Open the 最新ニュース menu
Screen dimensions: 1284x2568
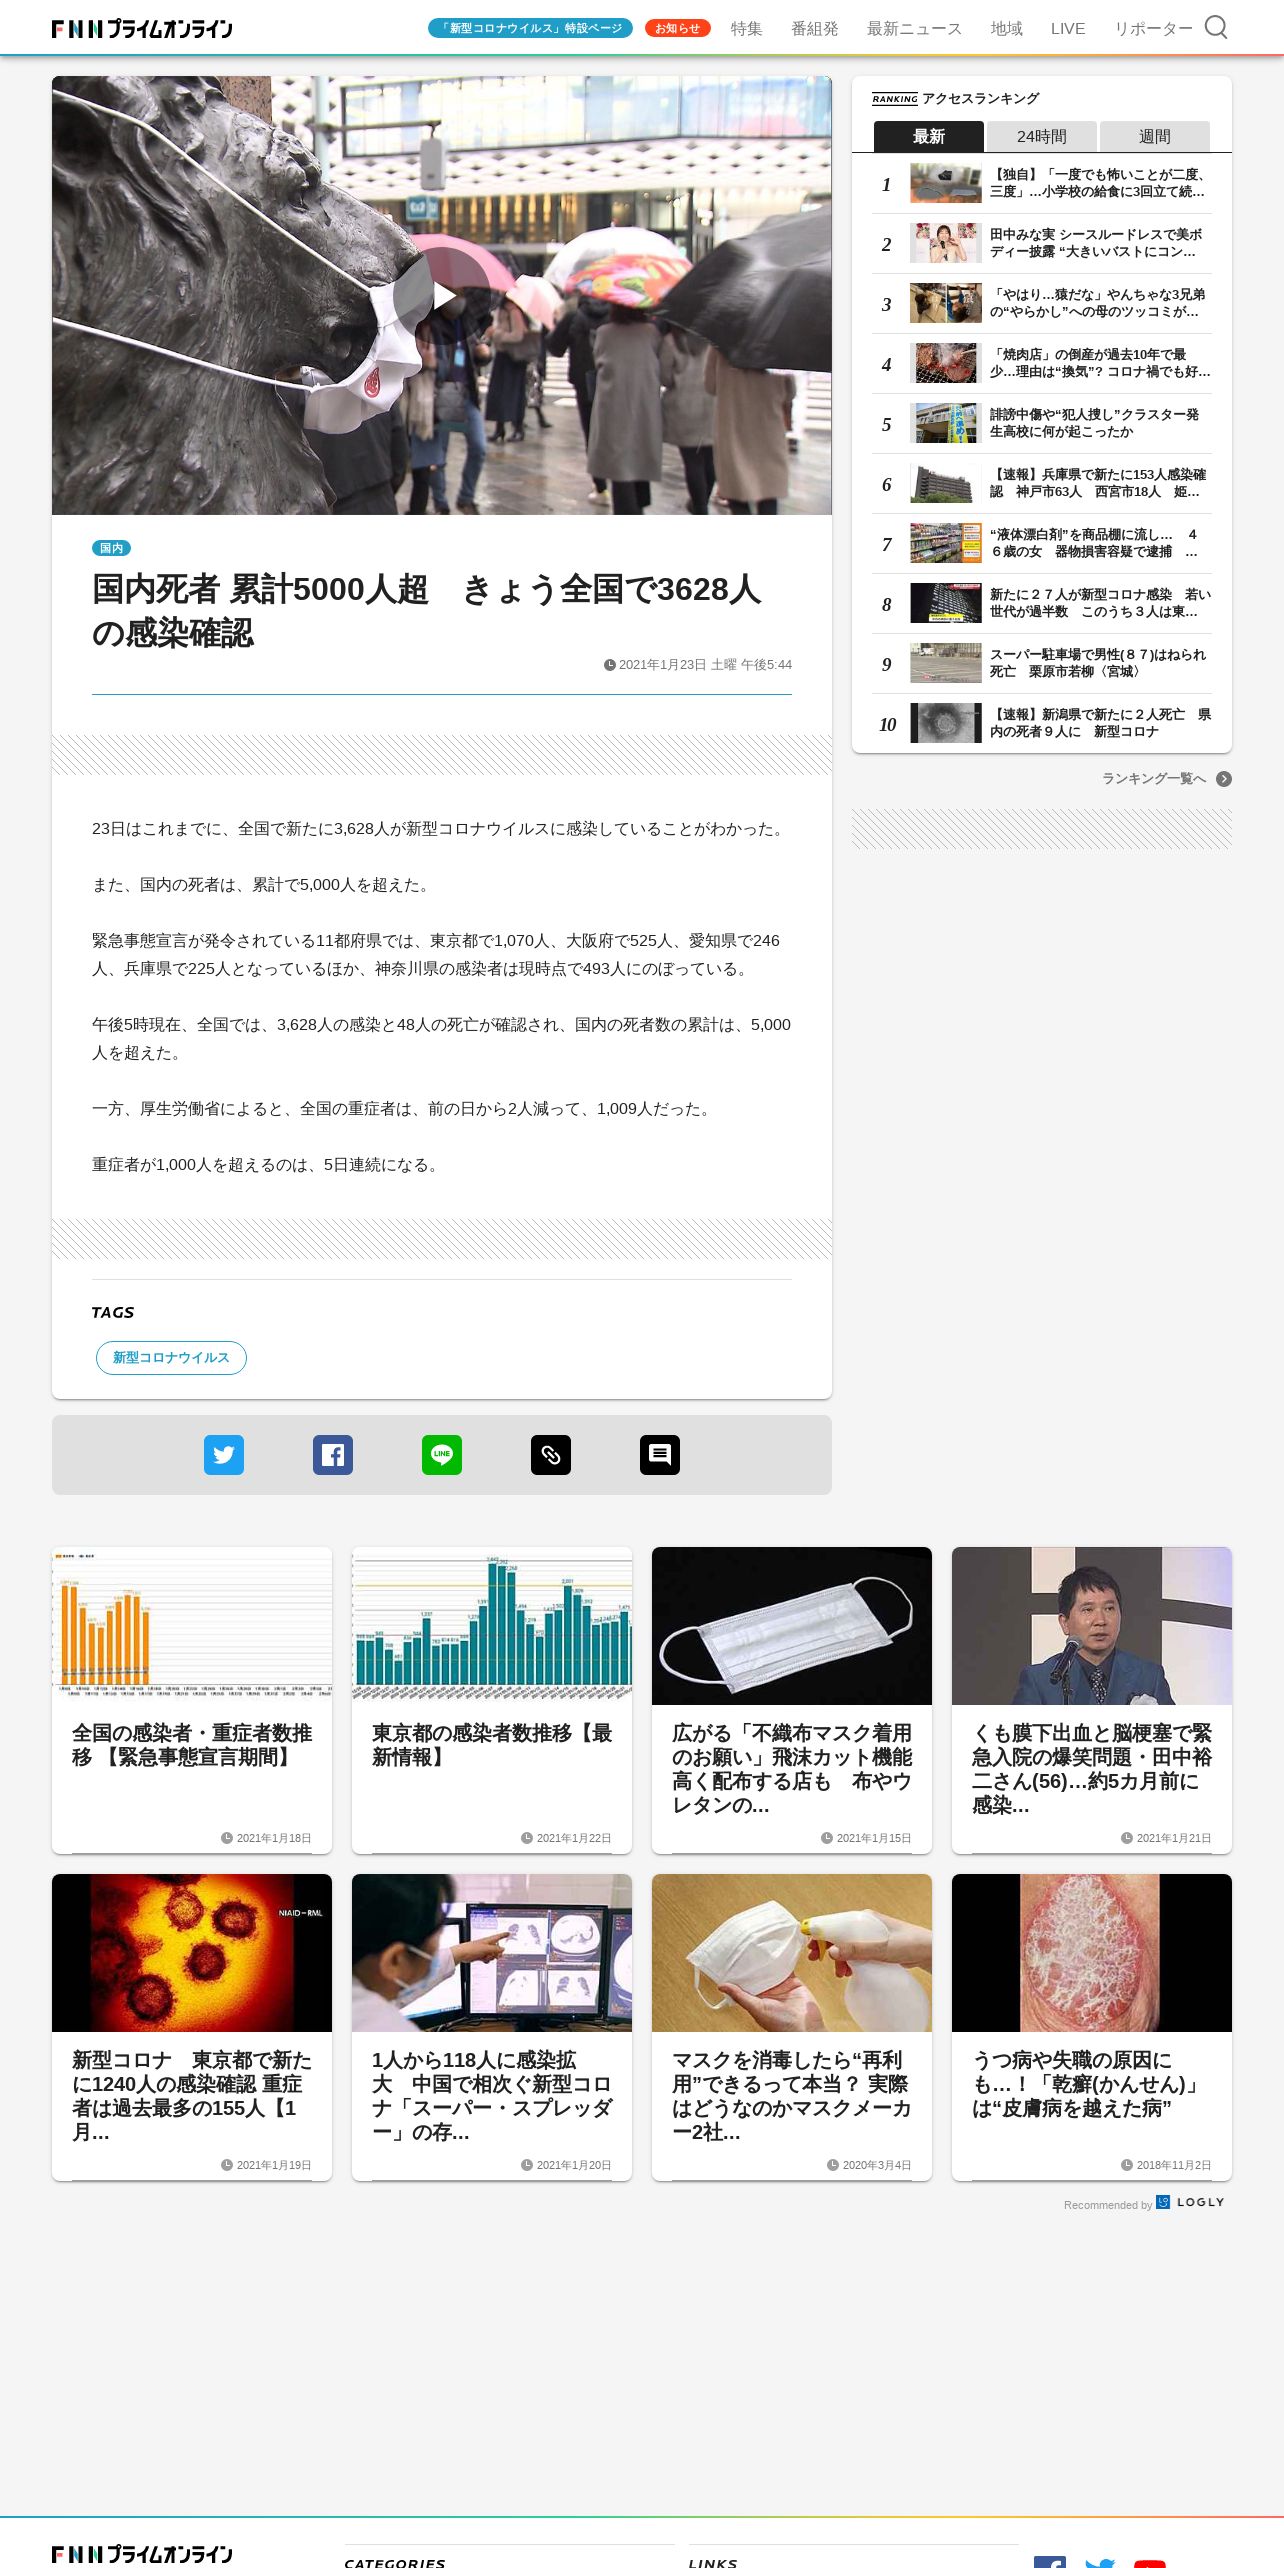tap(914, 29)
